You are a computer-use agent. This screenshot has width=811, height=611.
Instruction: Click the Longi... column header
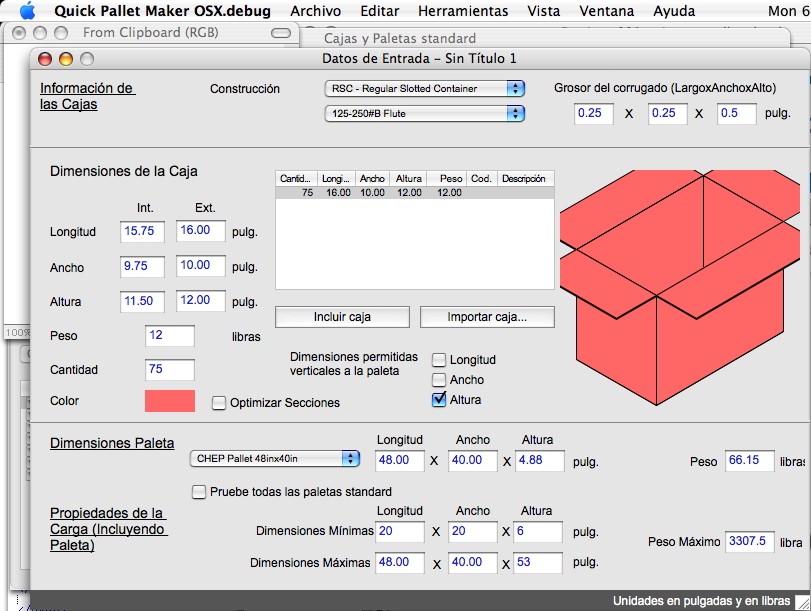click(x=335, y=178)
